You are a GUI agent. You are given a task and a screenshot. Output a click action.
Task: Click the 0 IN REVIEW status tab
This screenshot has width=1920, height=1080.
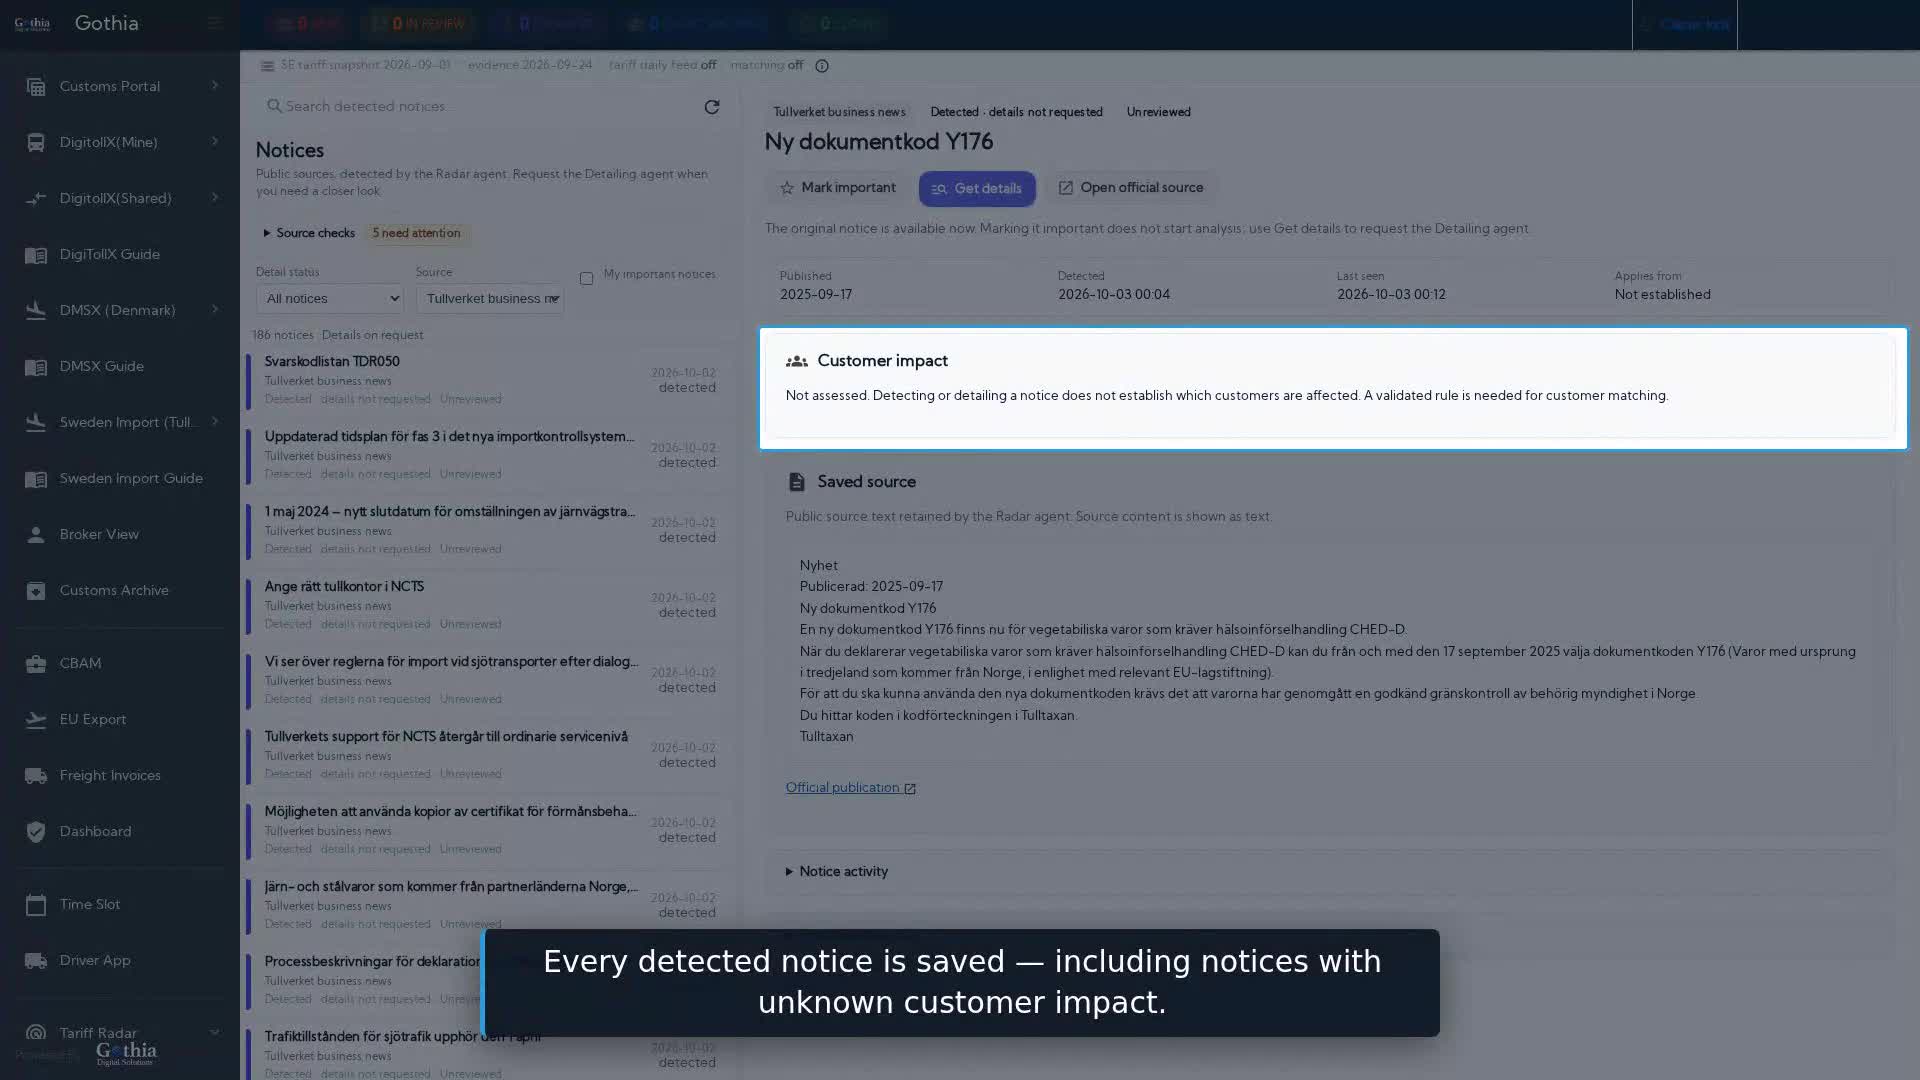coord(418,24)
